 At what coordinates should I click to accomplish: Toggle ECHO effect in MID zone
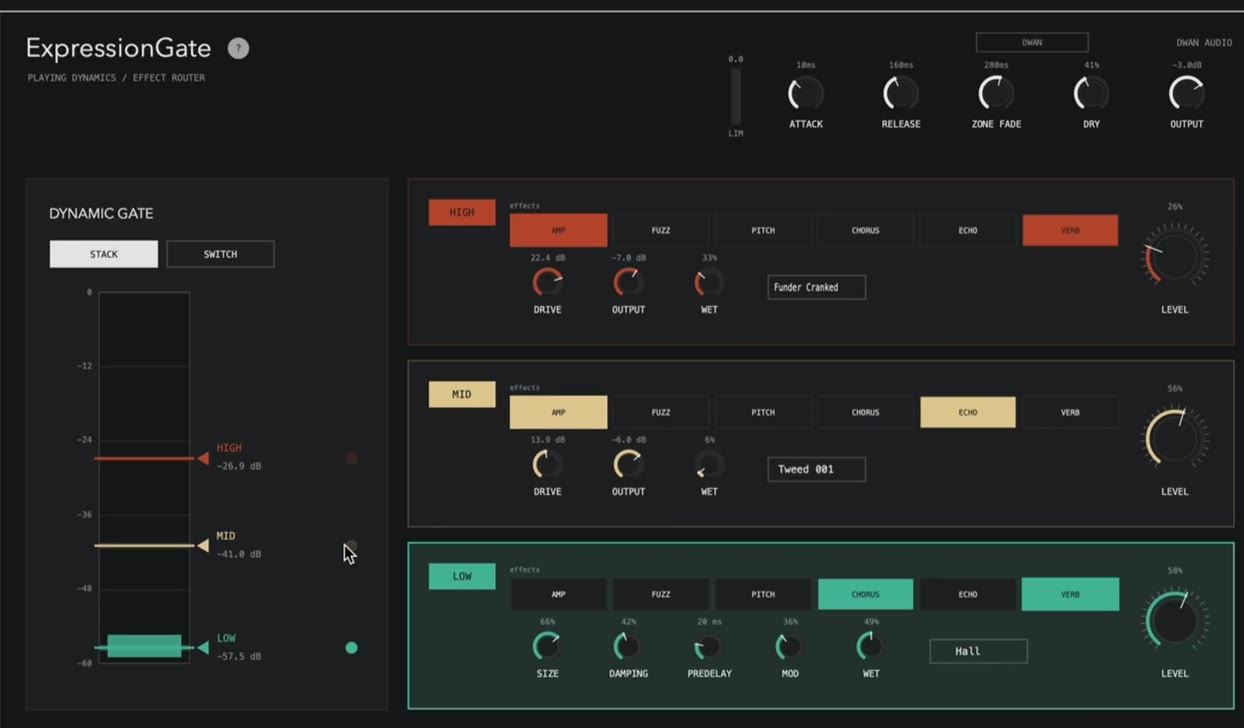968,412
